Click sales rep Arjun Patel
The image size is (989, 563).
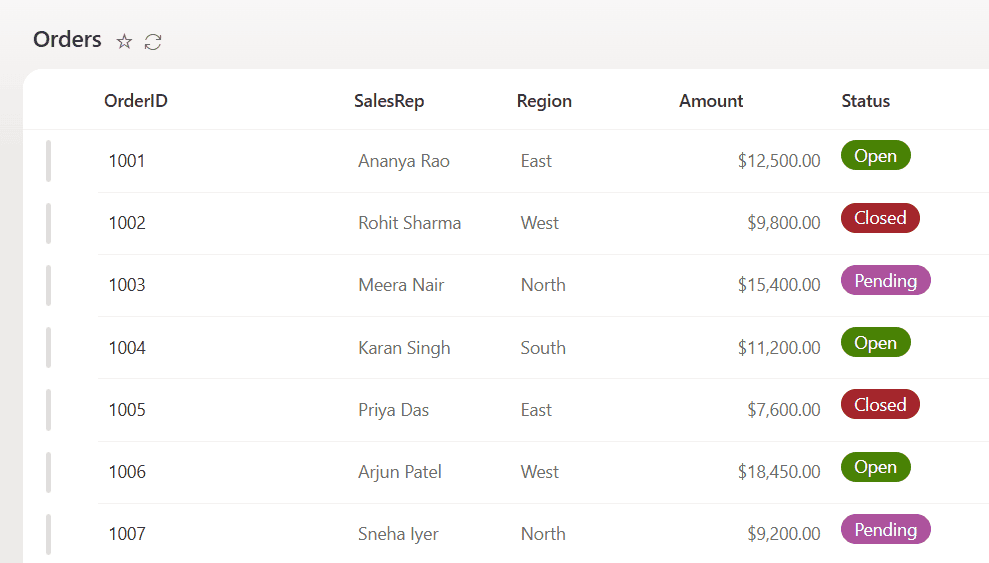tap(400, 473)
